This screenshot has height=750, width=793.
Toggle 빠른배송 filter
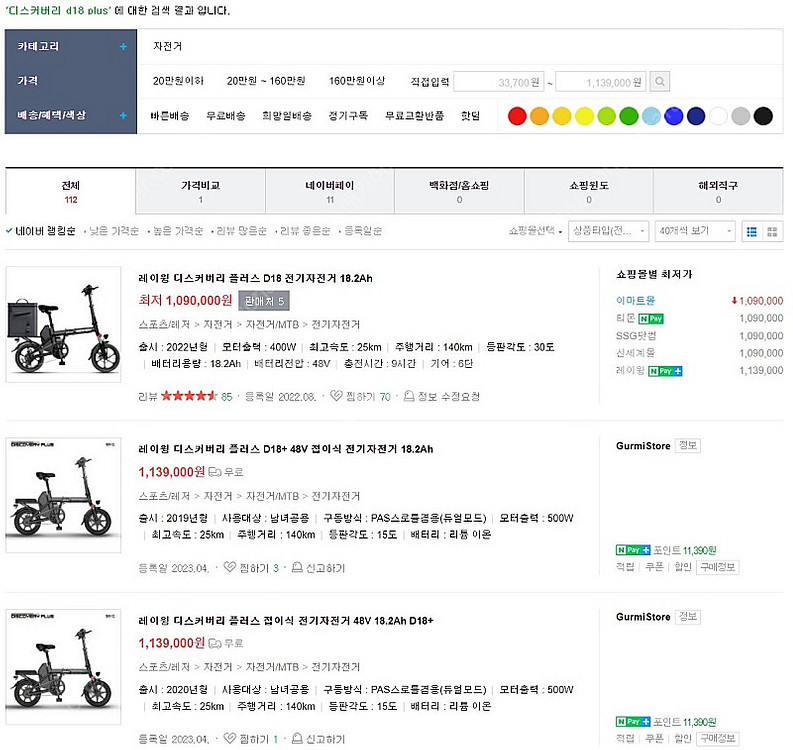170,116
